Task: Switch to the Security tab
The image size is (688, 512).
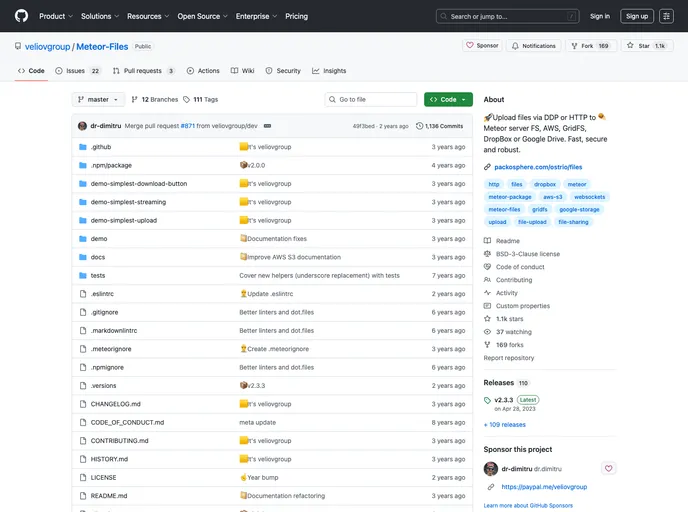Action: click(x=283, y=71)
